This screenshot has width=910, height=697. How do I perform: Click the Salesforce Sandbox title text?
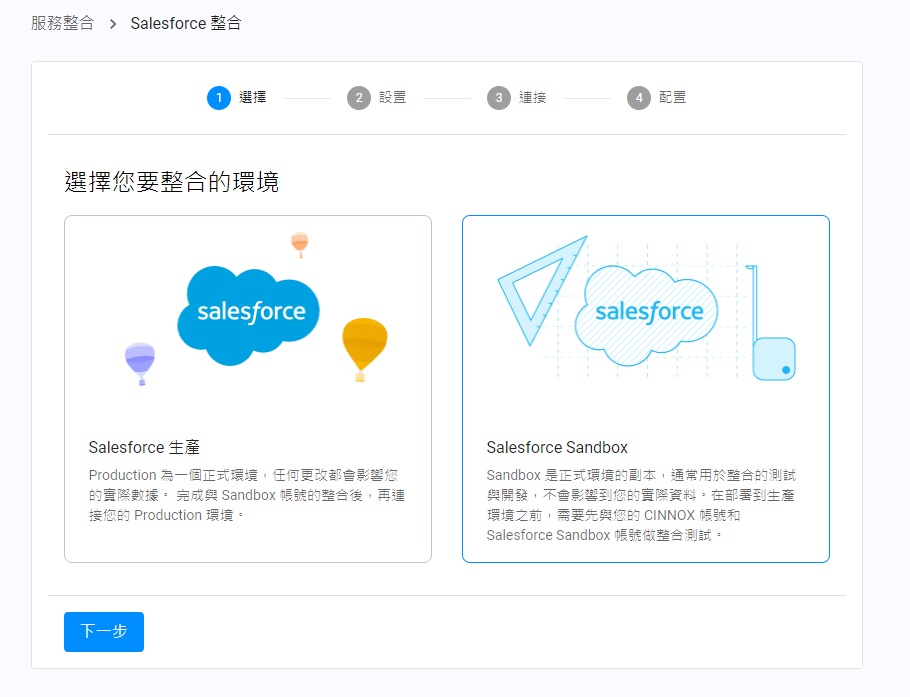point(557,447)
